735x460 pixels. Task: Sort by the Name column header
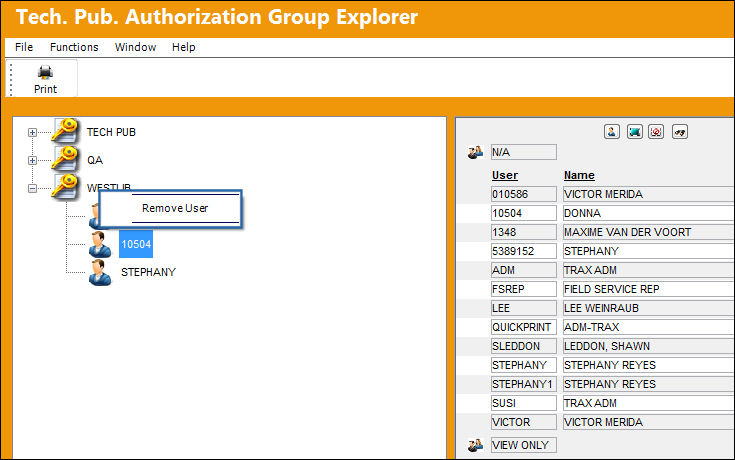[579, 175]
